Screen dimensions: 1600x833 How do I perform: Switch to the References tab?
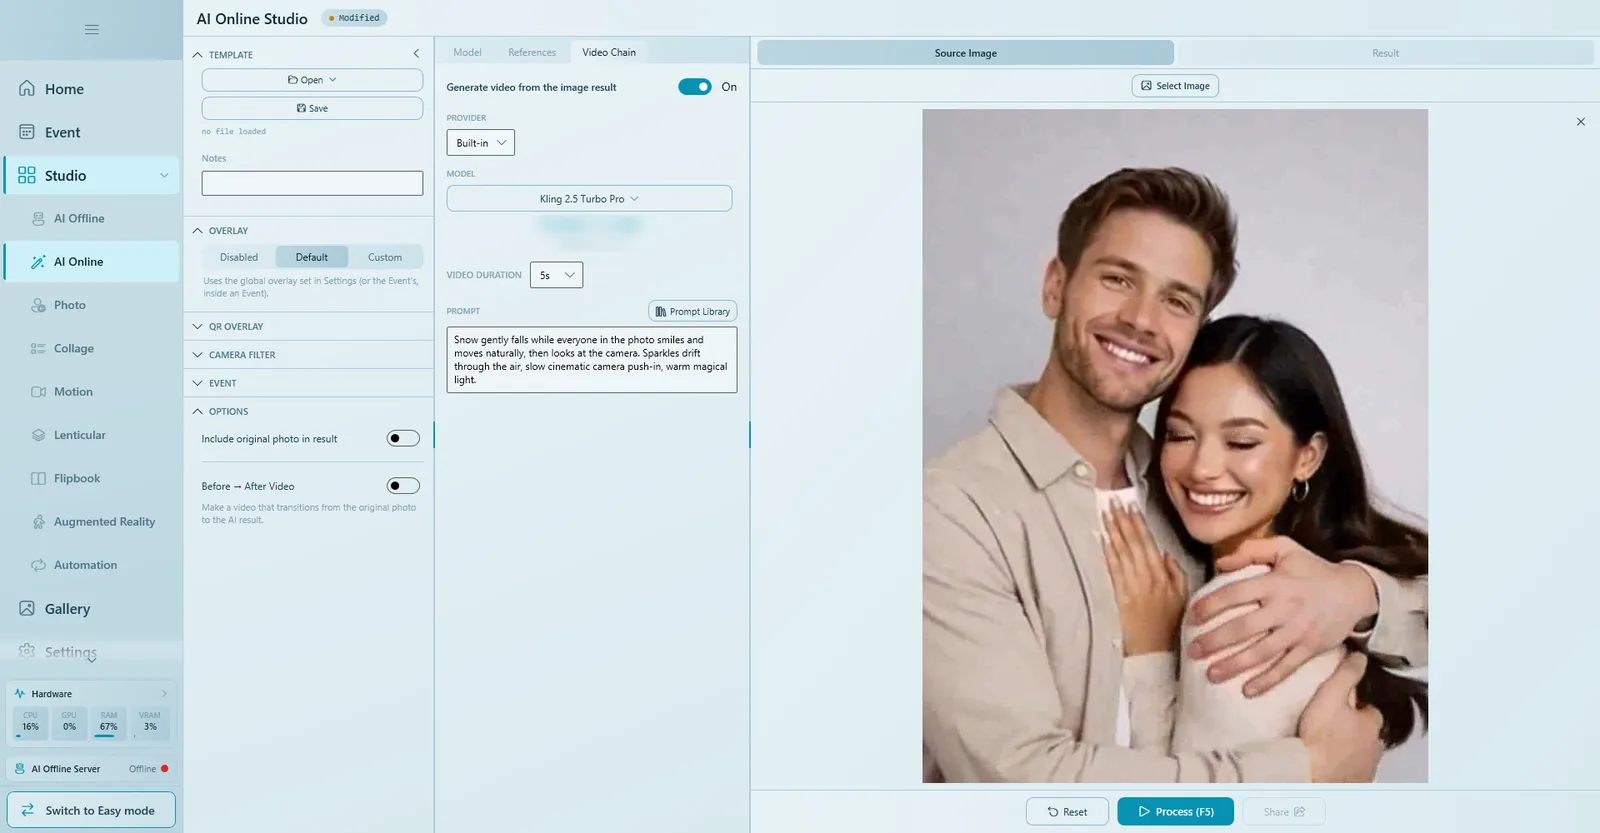[532, 52]
